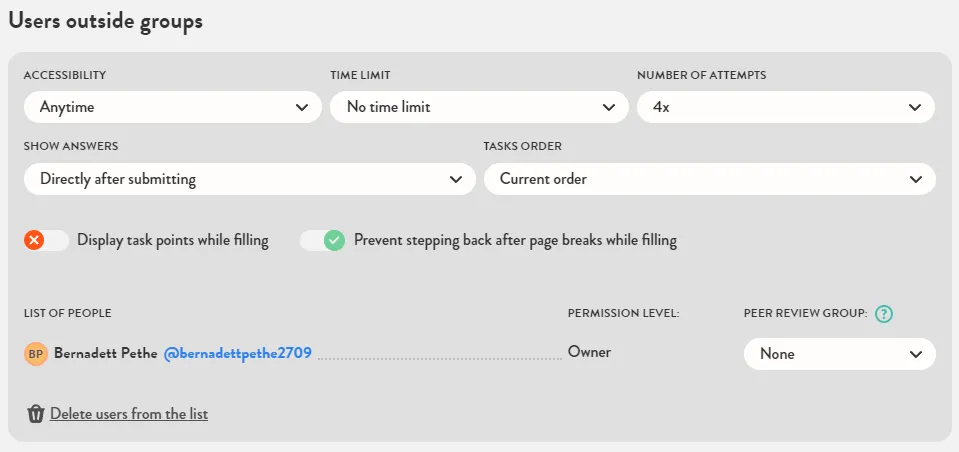959x452 pixels.
Task: Click the Owner permission level text
Action: 589,352
